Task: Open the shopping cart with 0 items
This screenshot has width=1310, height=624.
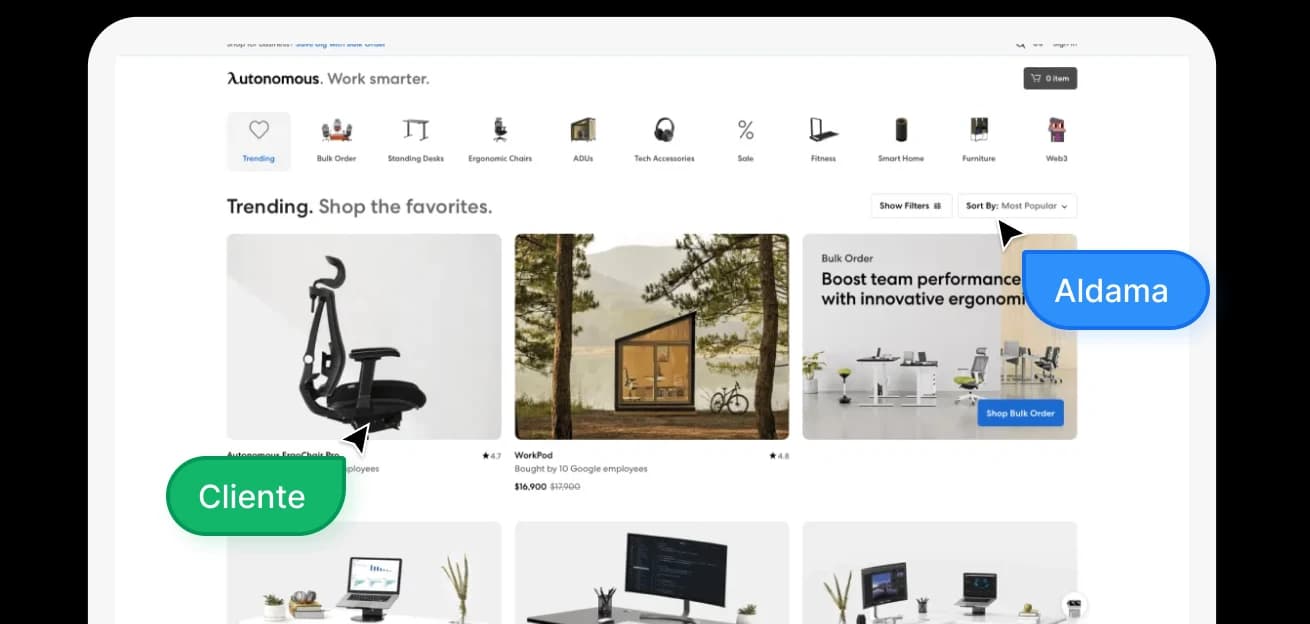Action: (1050, 78)
